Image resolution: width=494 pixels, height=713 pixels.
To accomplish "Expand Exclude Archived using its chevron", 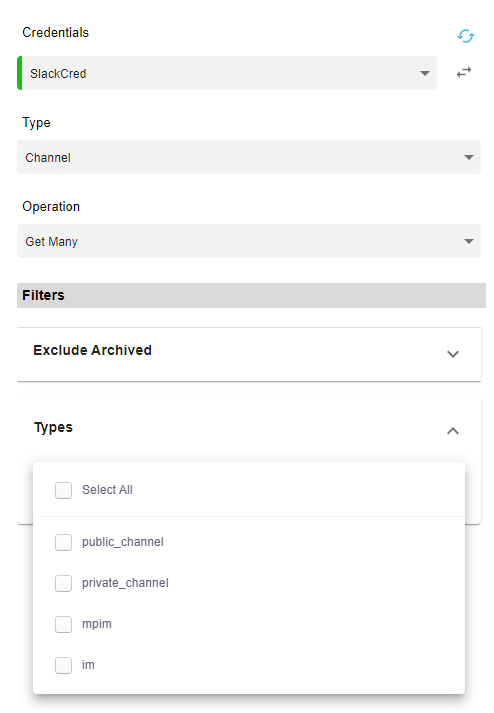I will point(453,354).
